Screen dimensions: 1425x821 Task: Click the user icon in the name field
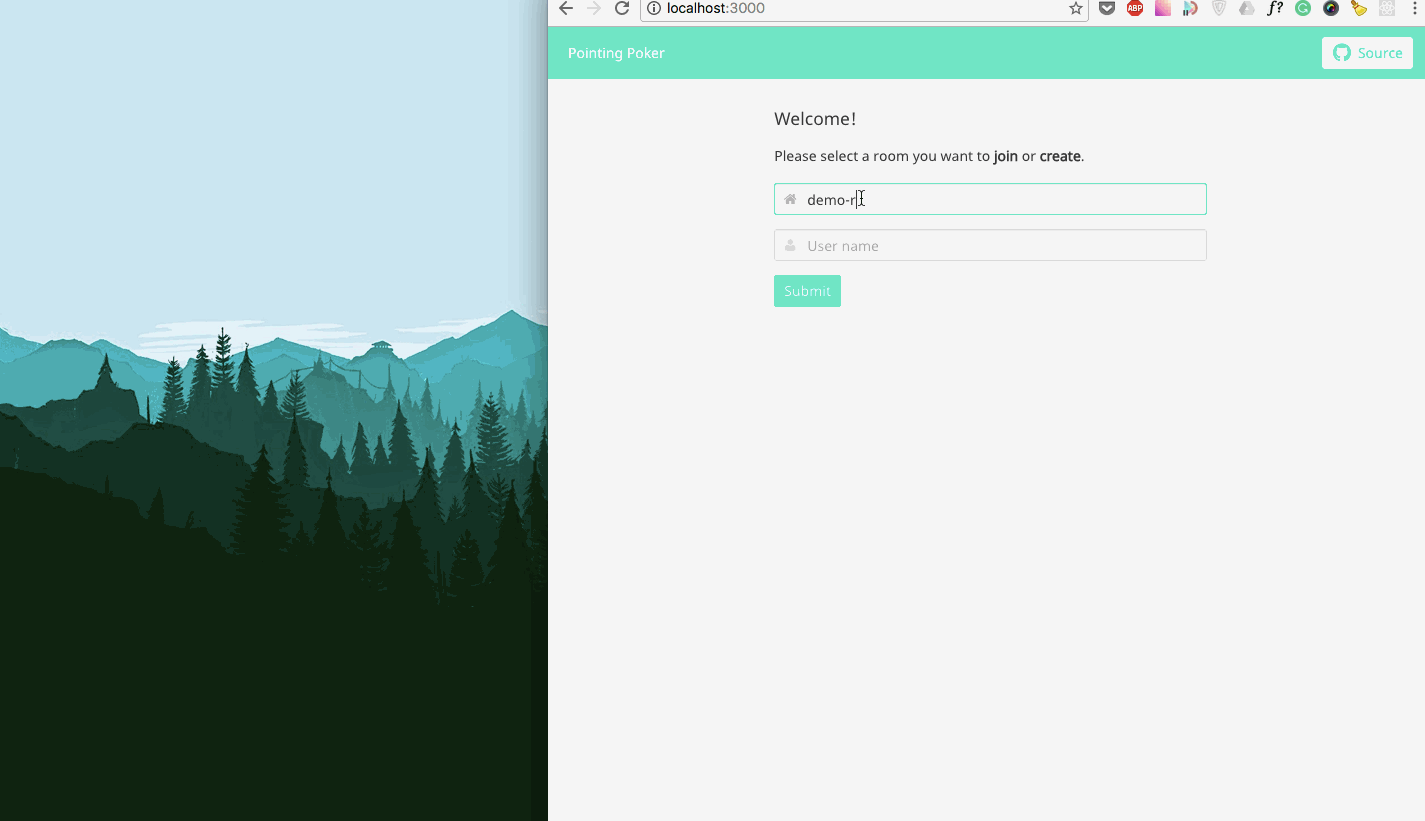pos(790,245)
